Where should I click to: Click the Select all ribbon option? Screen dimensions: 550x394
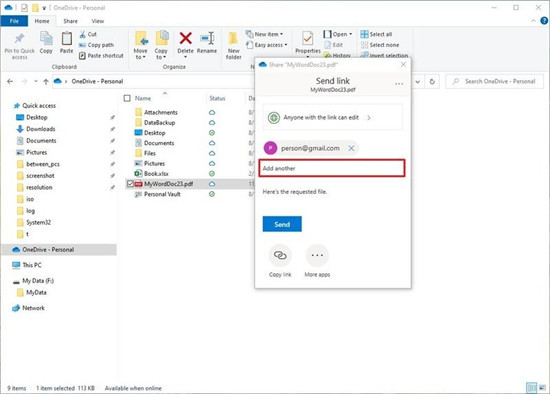[376, 34]
